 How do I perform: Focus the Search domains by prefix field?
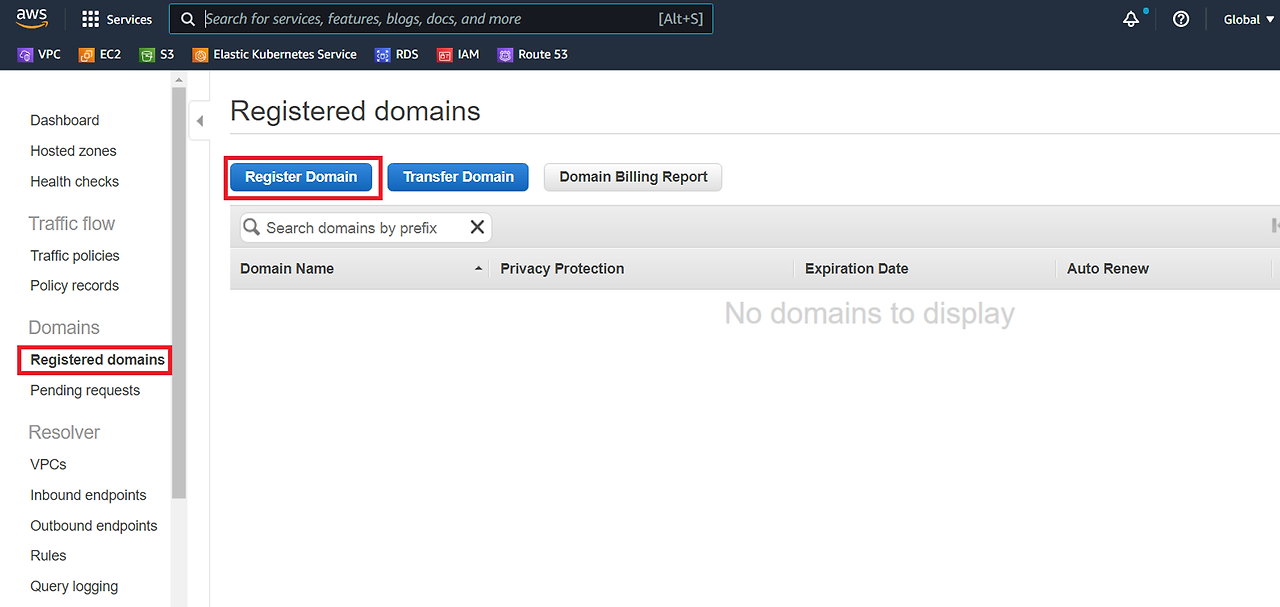[366, 228]
